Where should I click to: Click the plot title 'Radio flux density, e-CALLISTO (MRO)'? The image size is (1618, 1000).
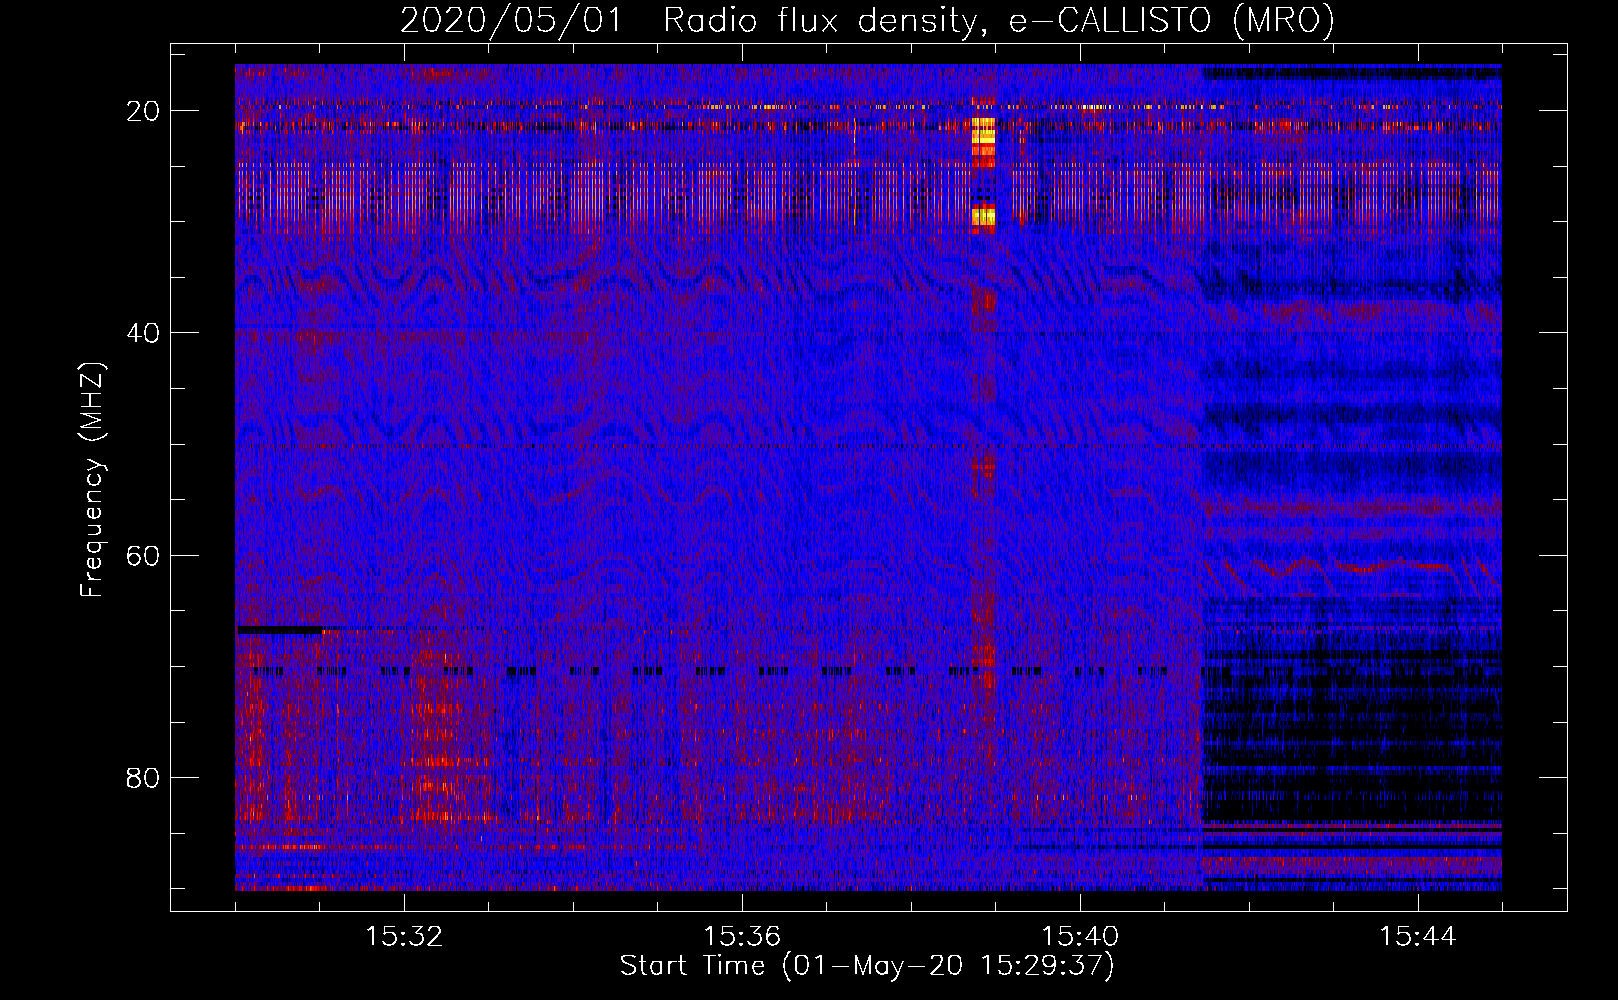point(998,20)
